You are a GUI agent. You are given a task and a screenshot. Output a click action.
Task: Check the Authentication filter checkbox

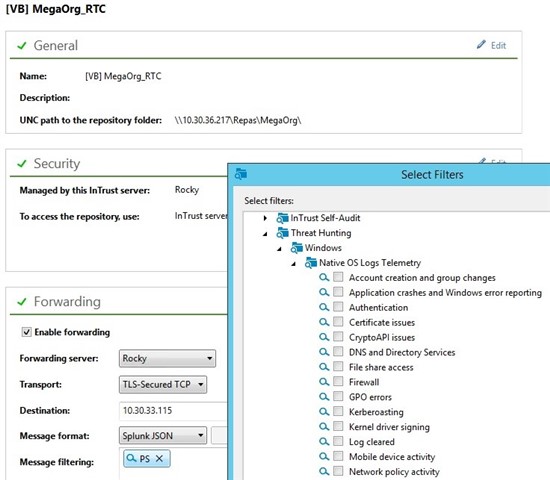coord(338,307)
